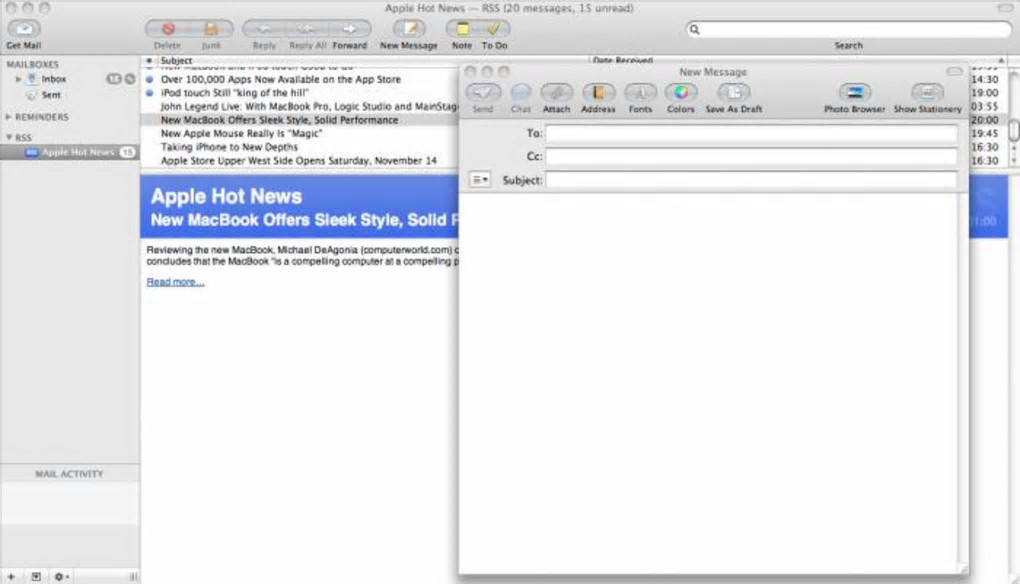Toggle the Mail Activity pane button
The width and height of the screenshot is (1020, 584).
click(36, 577)
